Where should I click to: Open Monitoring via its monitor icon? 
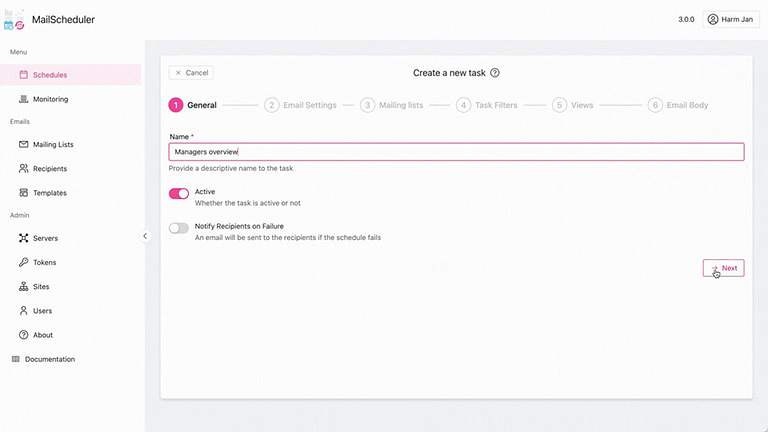[24, 99]
